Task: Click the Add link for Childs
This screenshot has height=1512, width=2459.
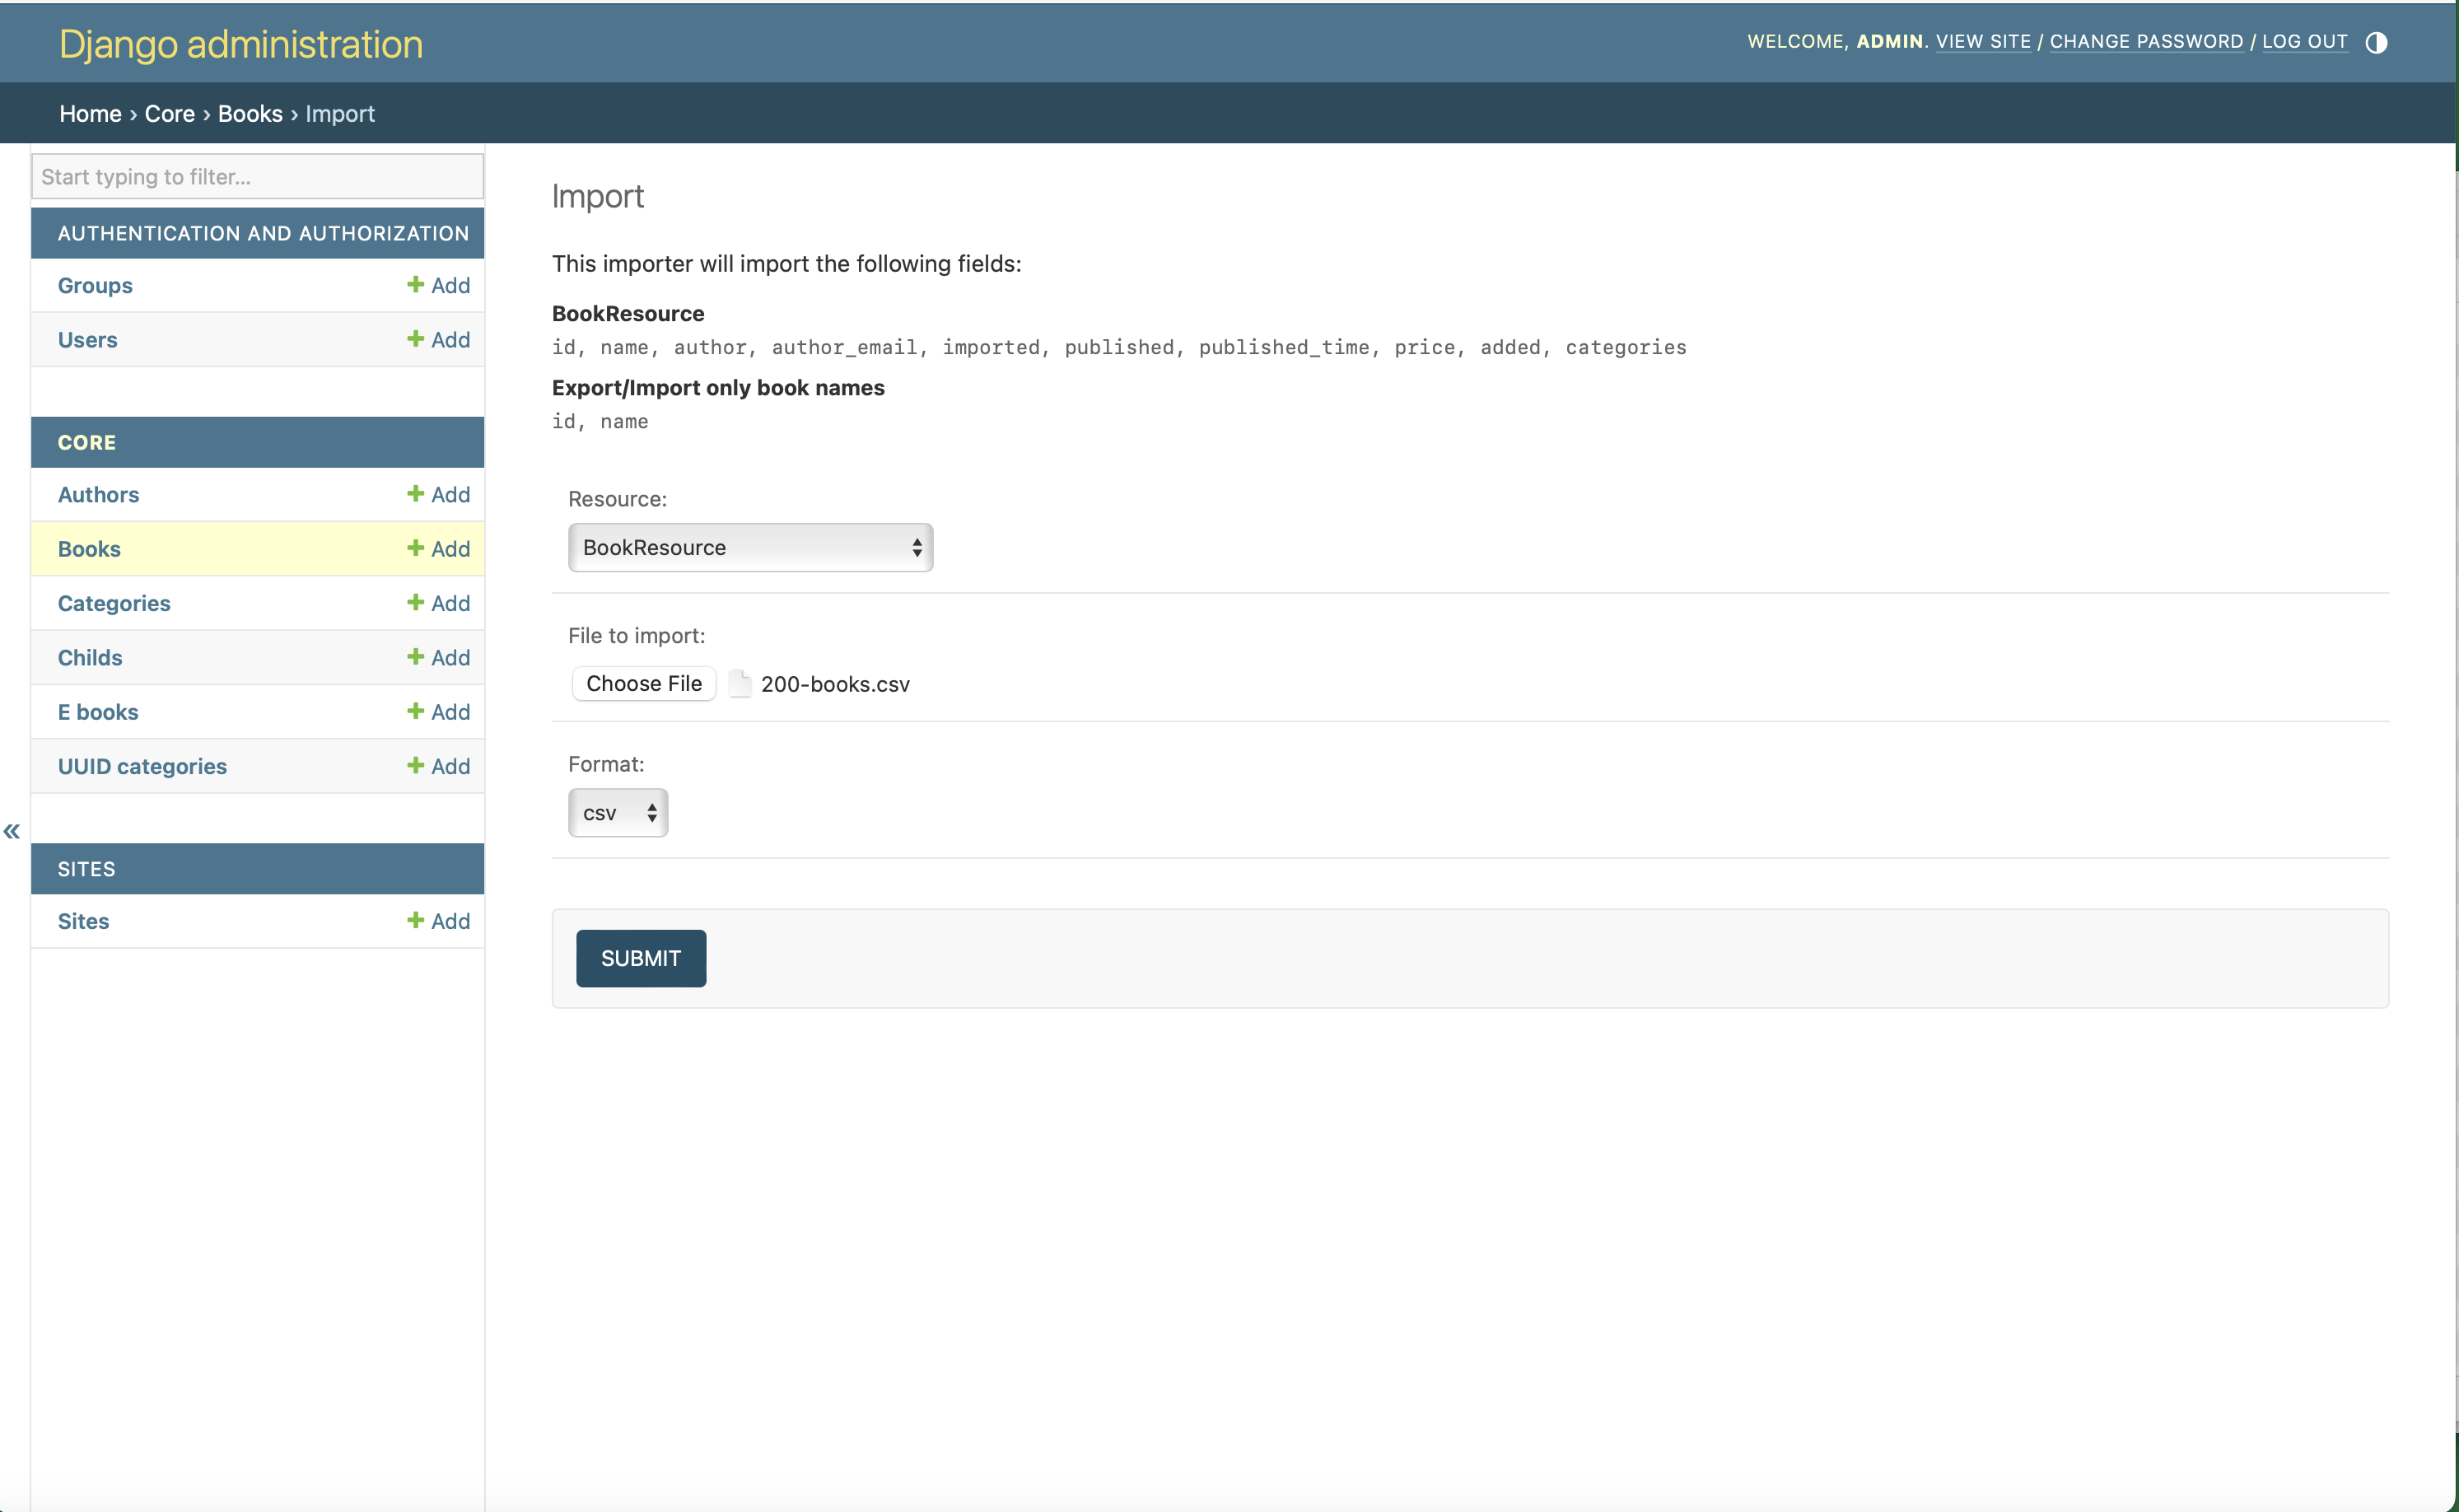Action: (439, 657)
